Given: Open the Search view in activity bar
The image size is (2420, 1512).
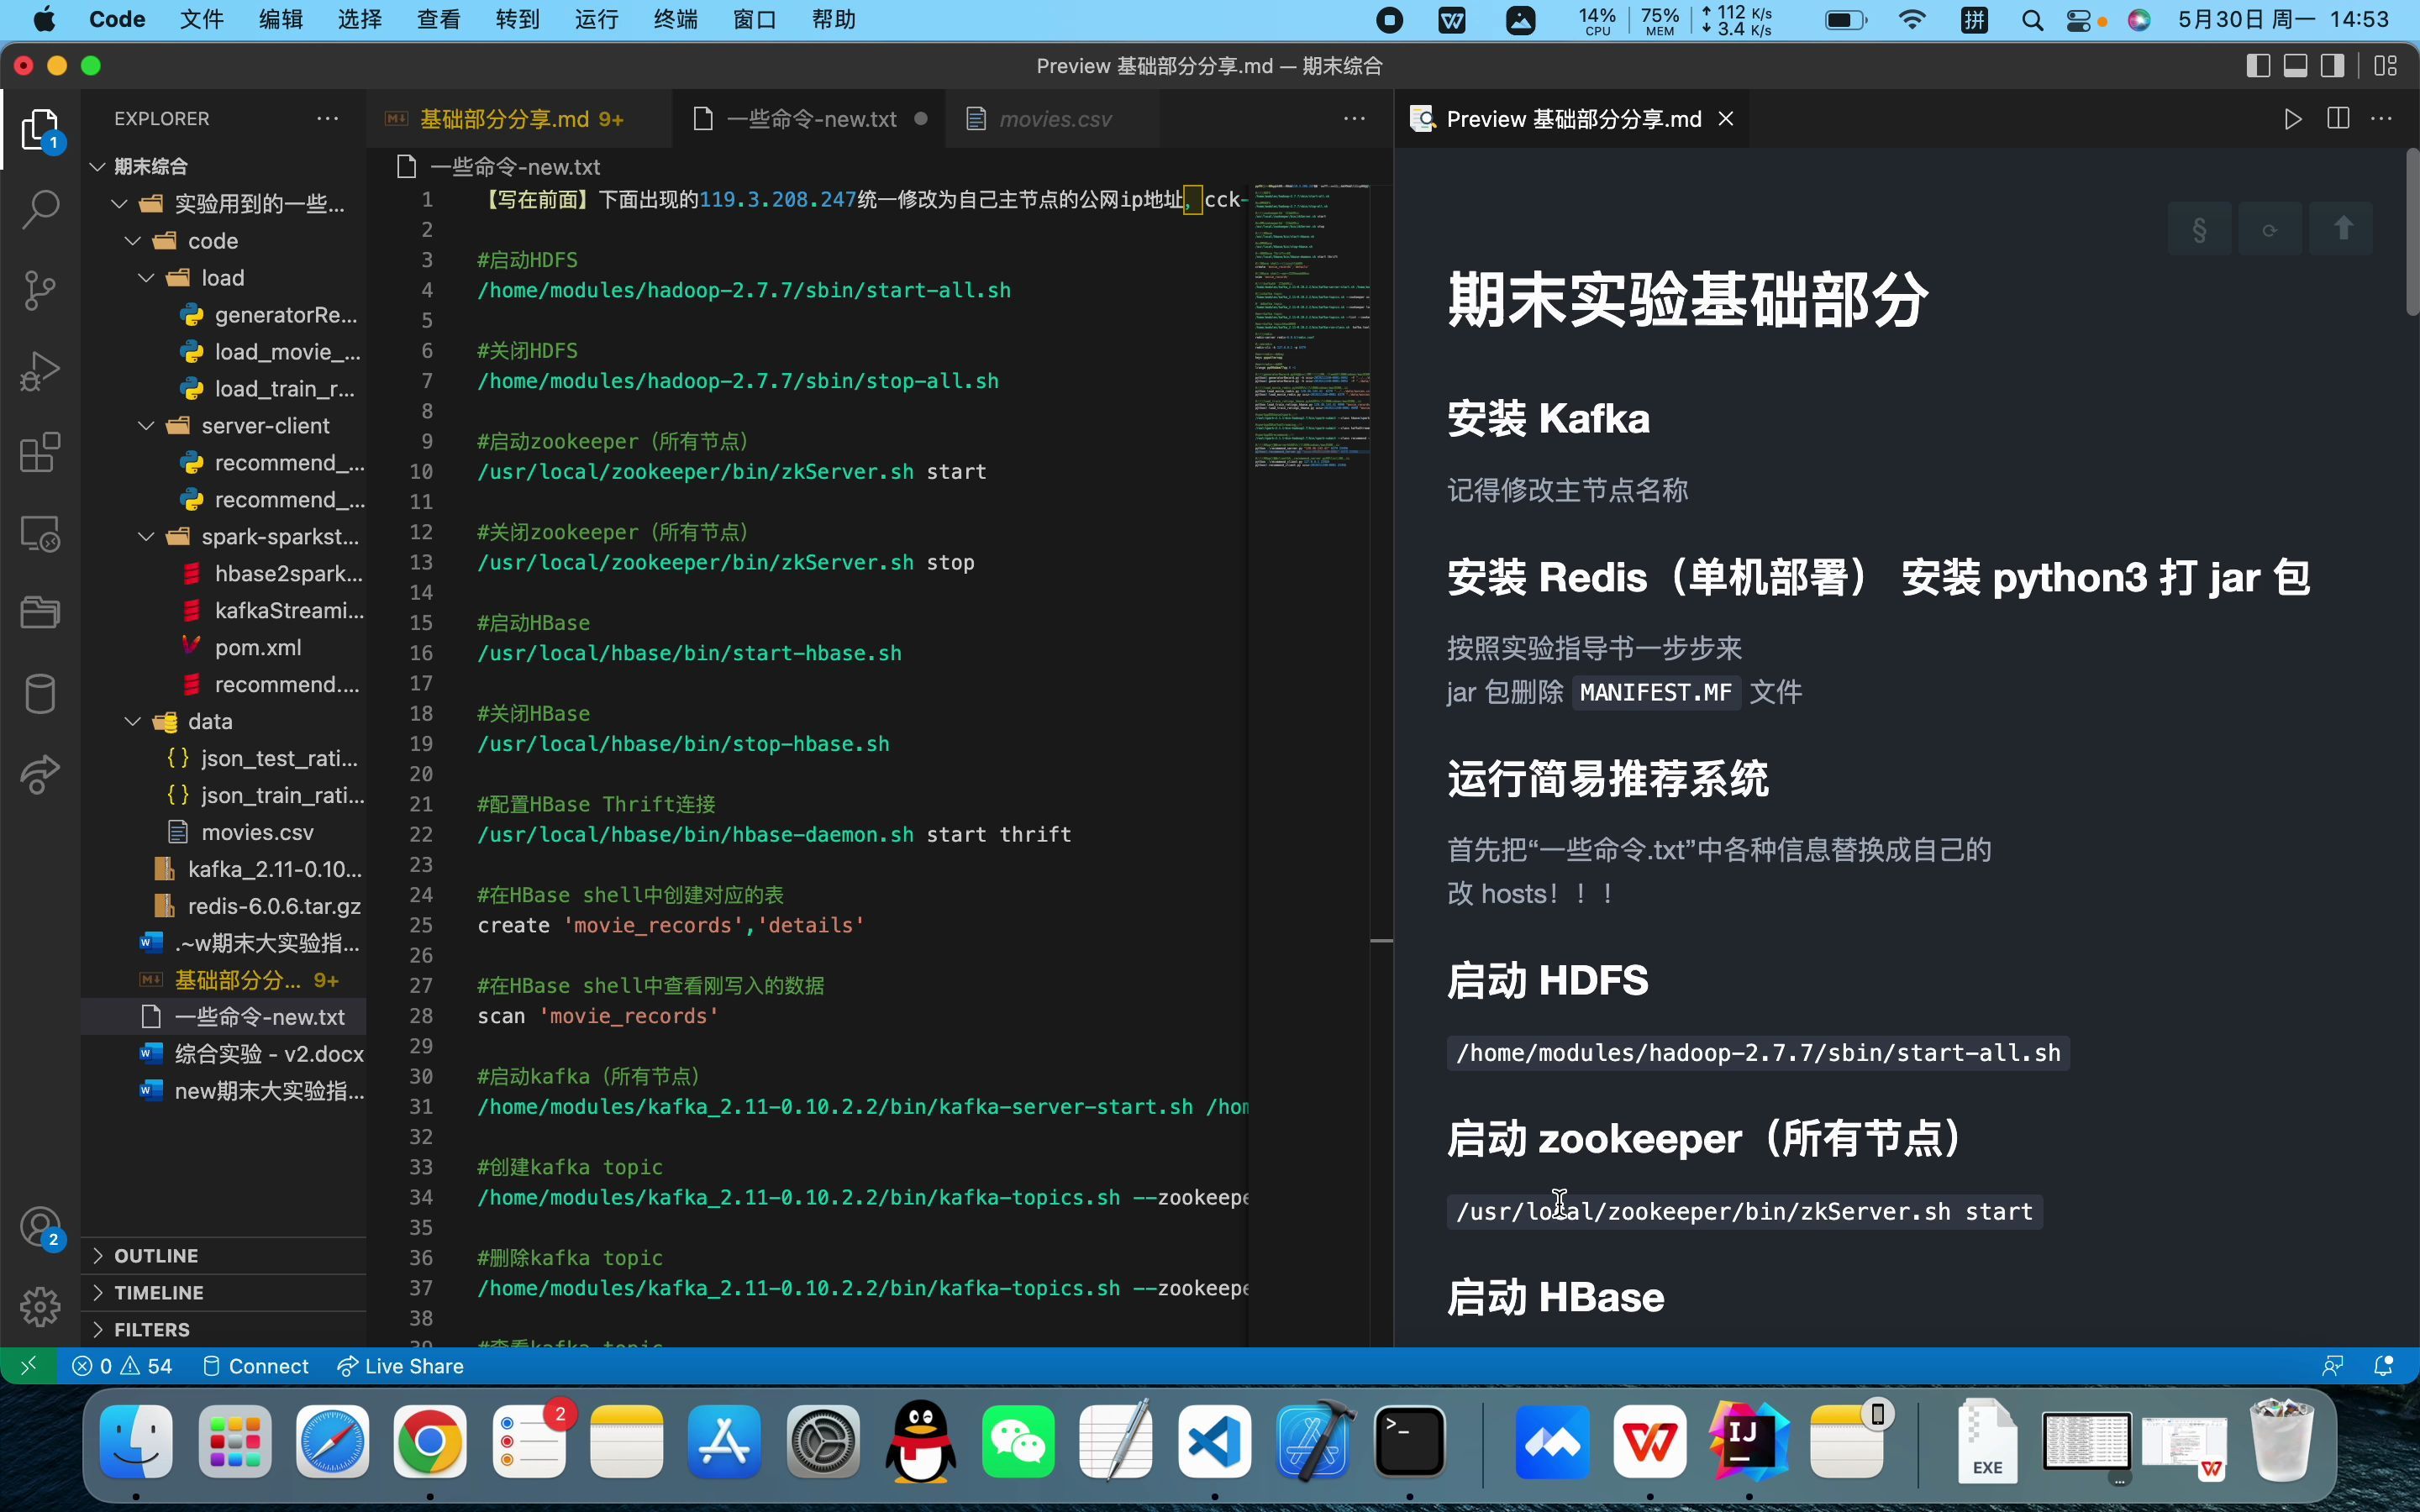Looking at the screenshot, I should (x=40, y=209).
